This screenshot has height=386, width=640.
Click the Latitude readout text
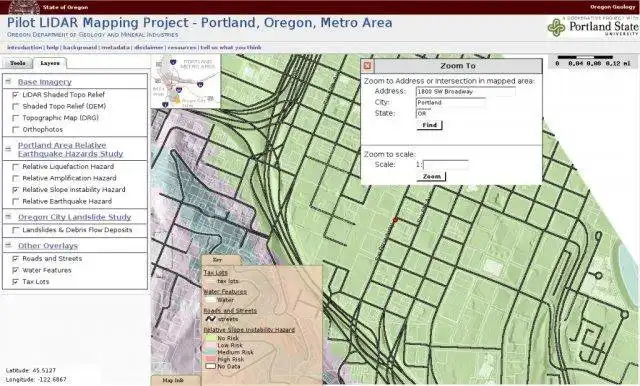(x=31, y=370)
